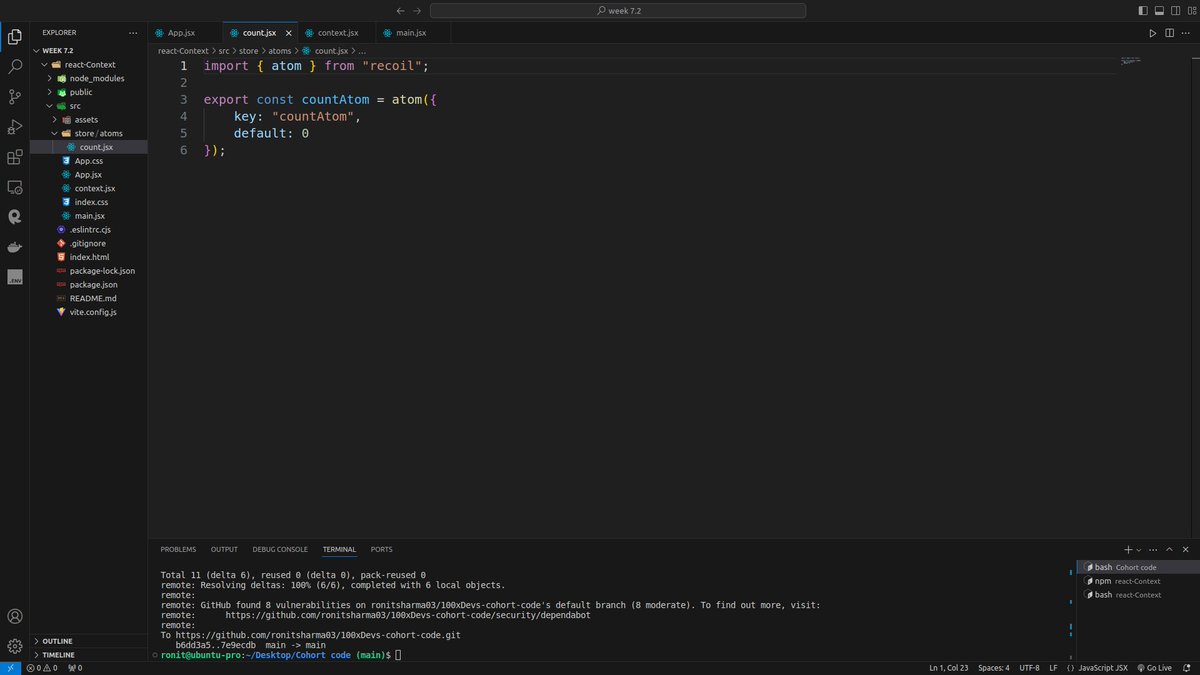Expand the TIMELINE section
The image size is (1200, 675).
89,655
